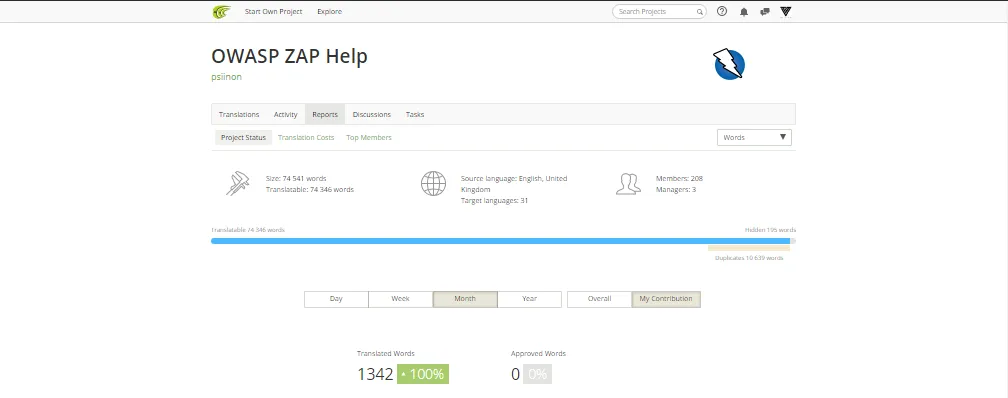
Task: Open the help question mark icon
Action: point(722,12)
